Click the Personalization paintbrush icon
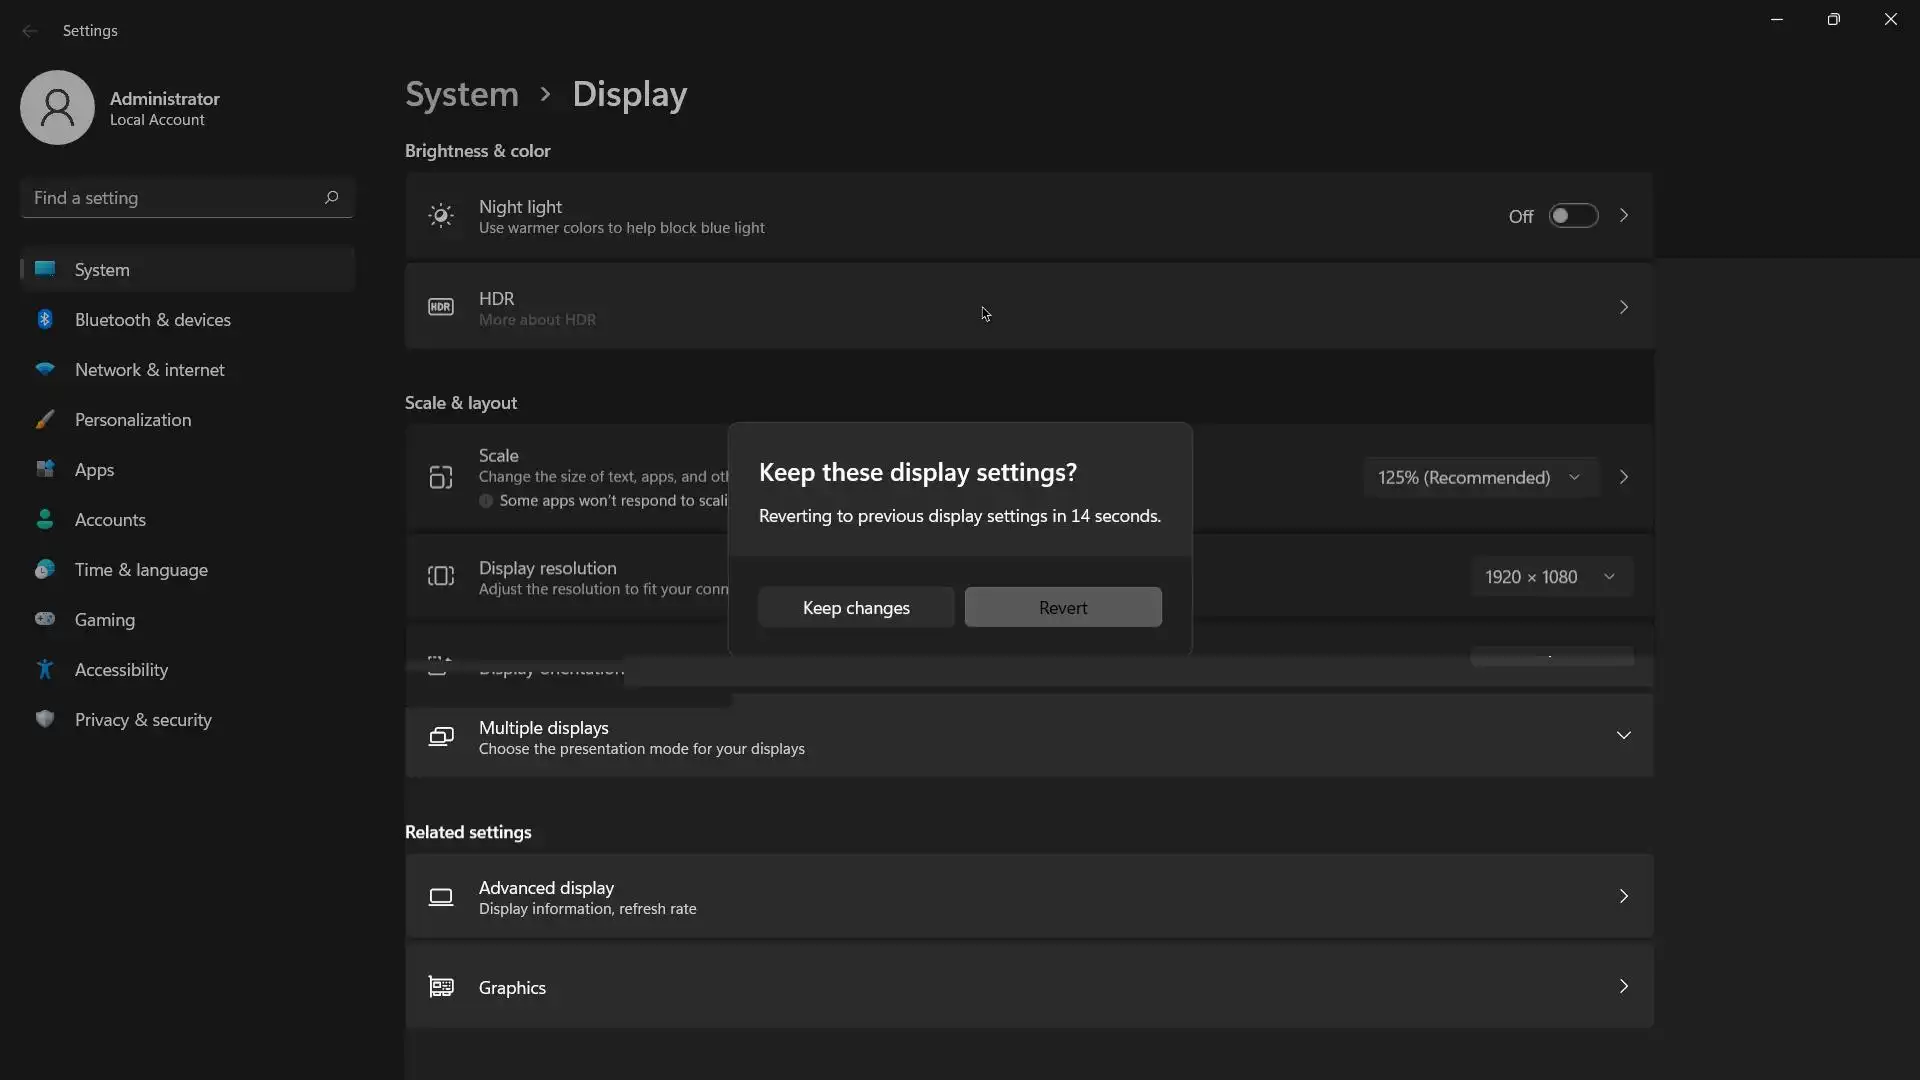Screen dimensions: 1920x1080 pyautogui.click(x=45, y=420)
